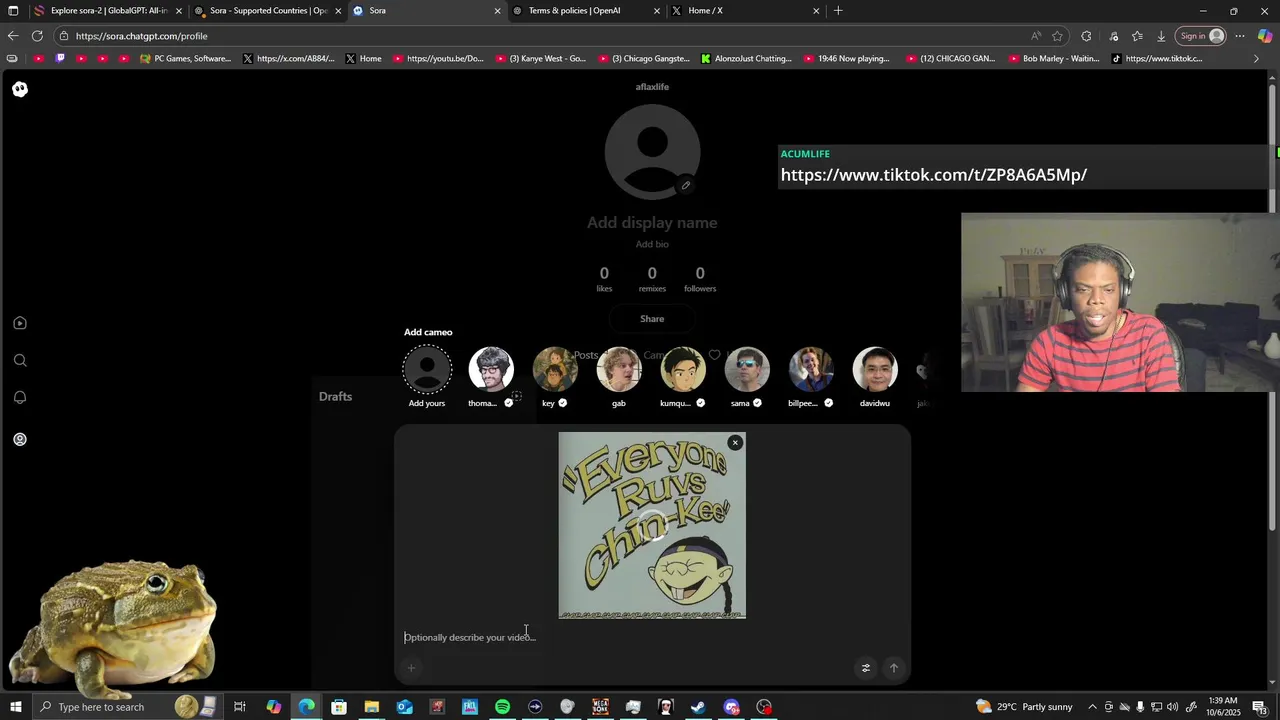Click the video description input field
Viewport: 1280px width, 720px height.
(650, 637)
